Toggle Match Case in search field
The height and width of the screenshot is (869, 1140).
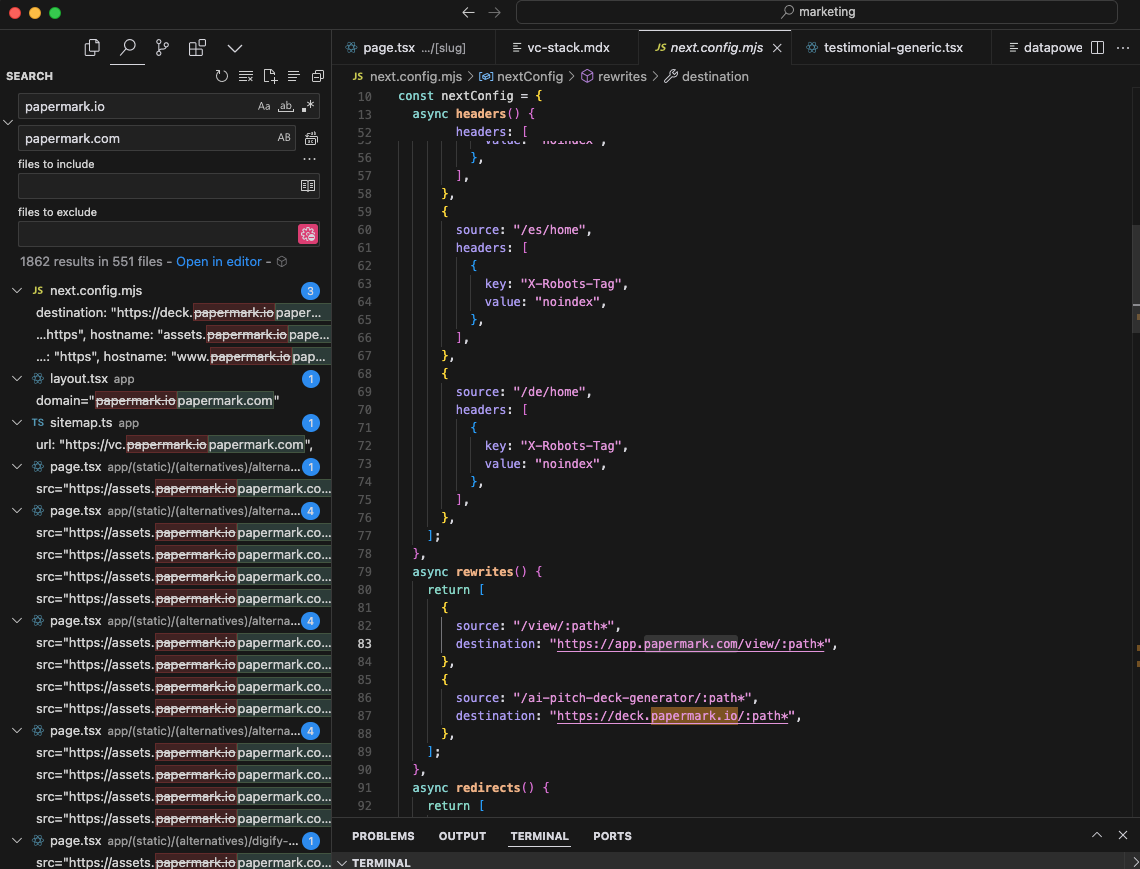(x=264, y=106)
